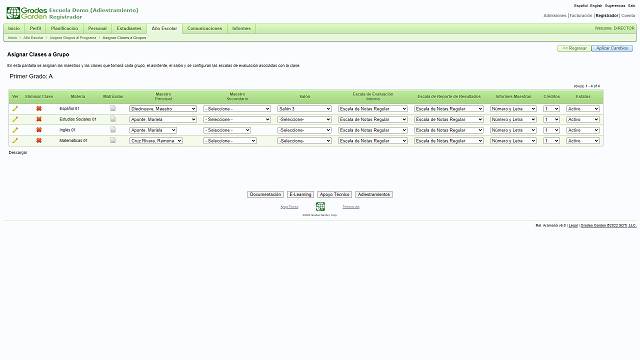Click the edit pencil for Matemáticas 01
Image resolution: width=640 pixels, height=360 pixels.
coord(15,140)
